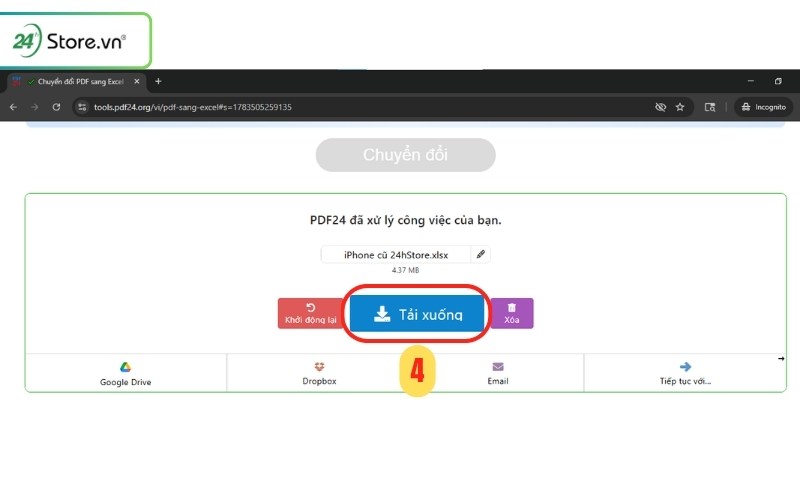Share the file via Email
The width and height of the screenshot is (800, 500).
pyautogui.click(x=497, y=373)
